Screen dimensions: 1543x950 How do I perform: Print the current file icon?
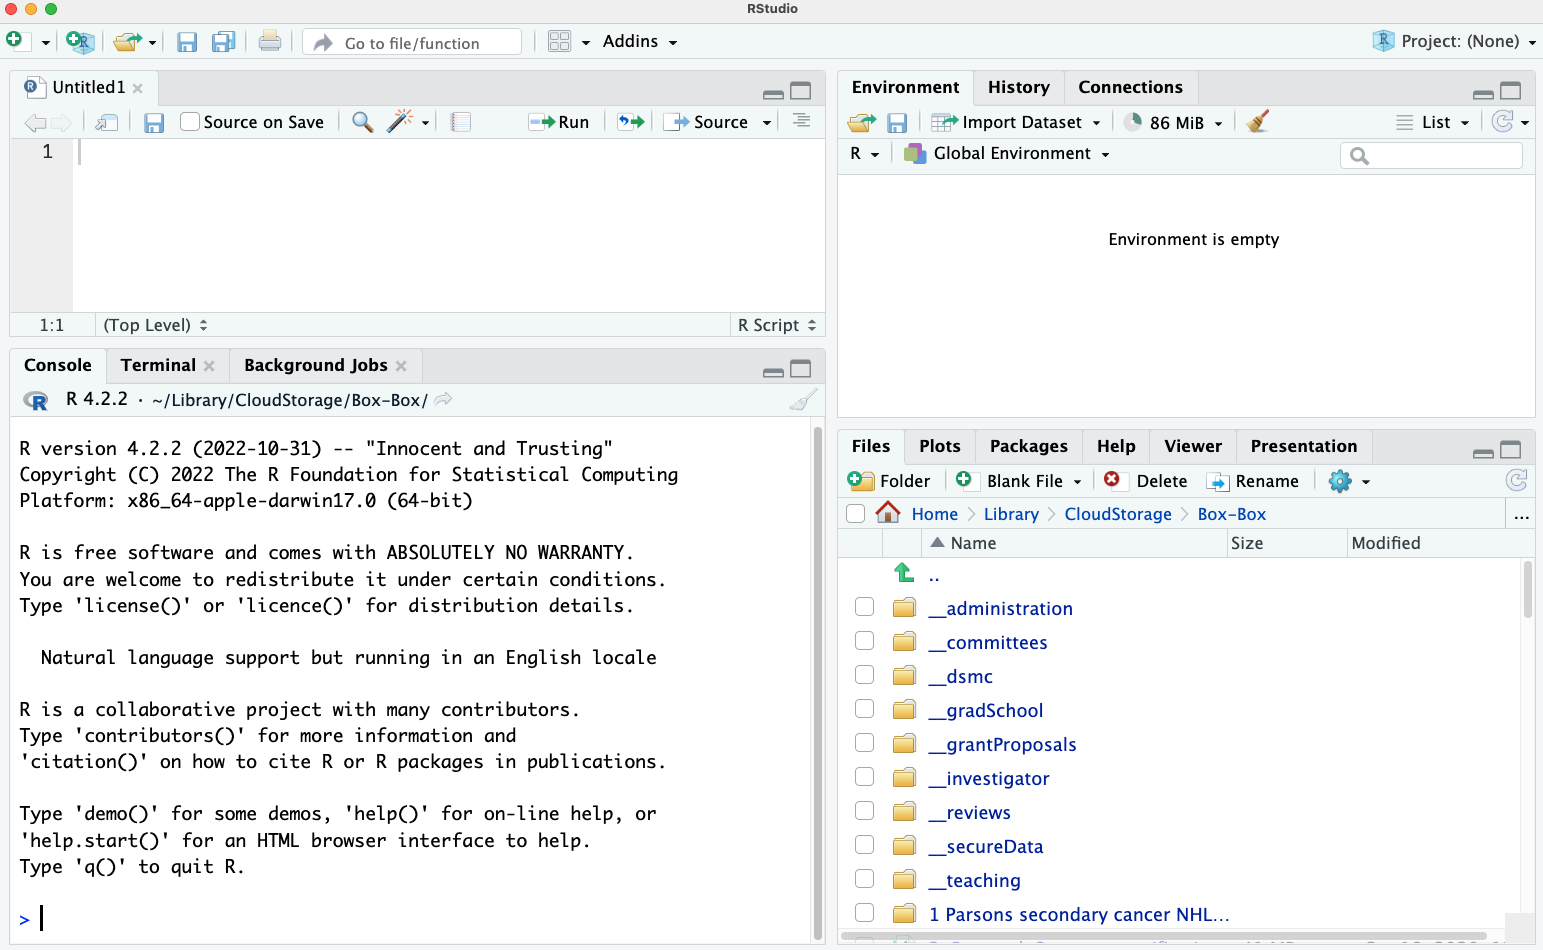(269, 41)
